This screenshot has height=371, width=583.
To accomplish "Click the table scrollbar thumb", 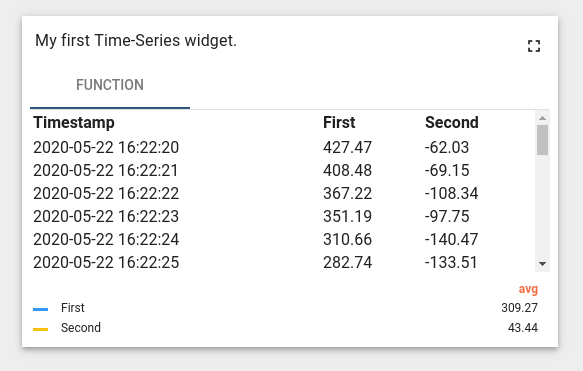I will tap(542, 140).
